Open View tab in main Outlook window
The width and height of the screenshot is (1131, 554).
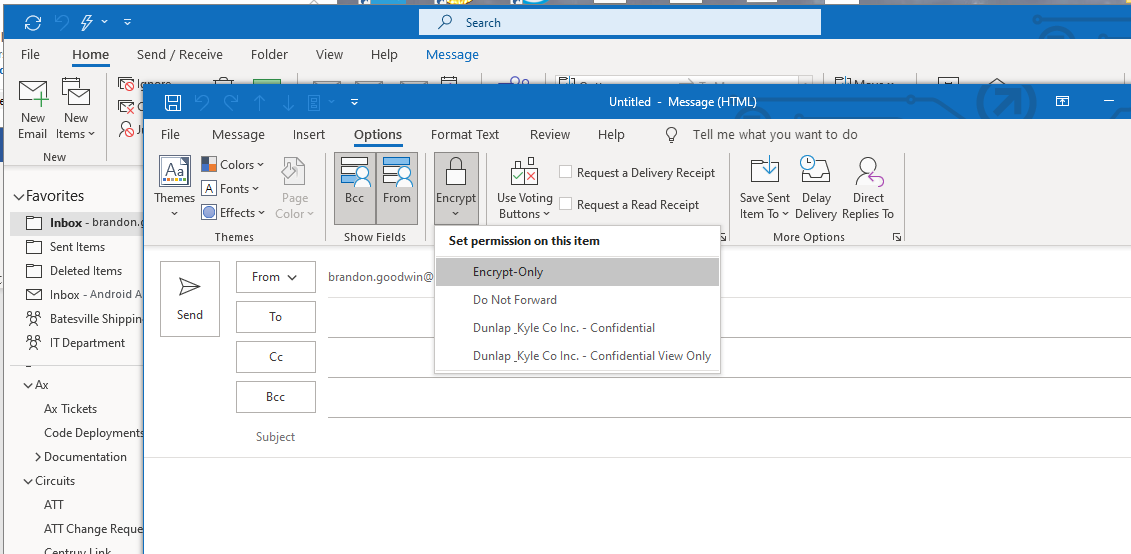(329, 54)
